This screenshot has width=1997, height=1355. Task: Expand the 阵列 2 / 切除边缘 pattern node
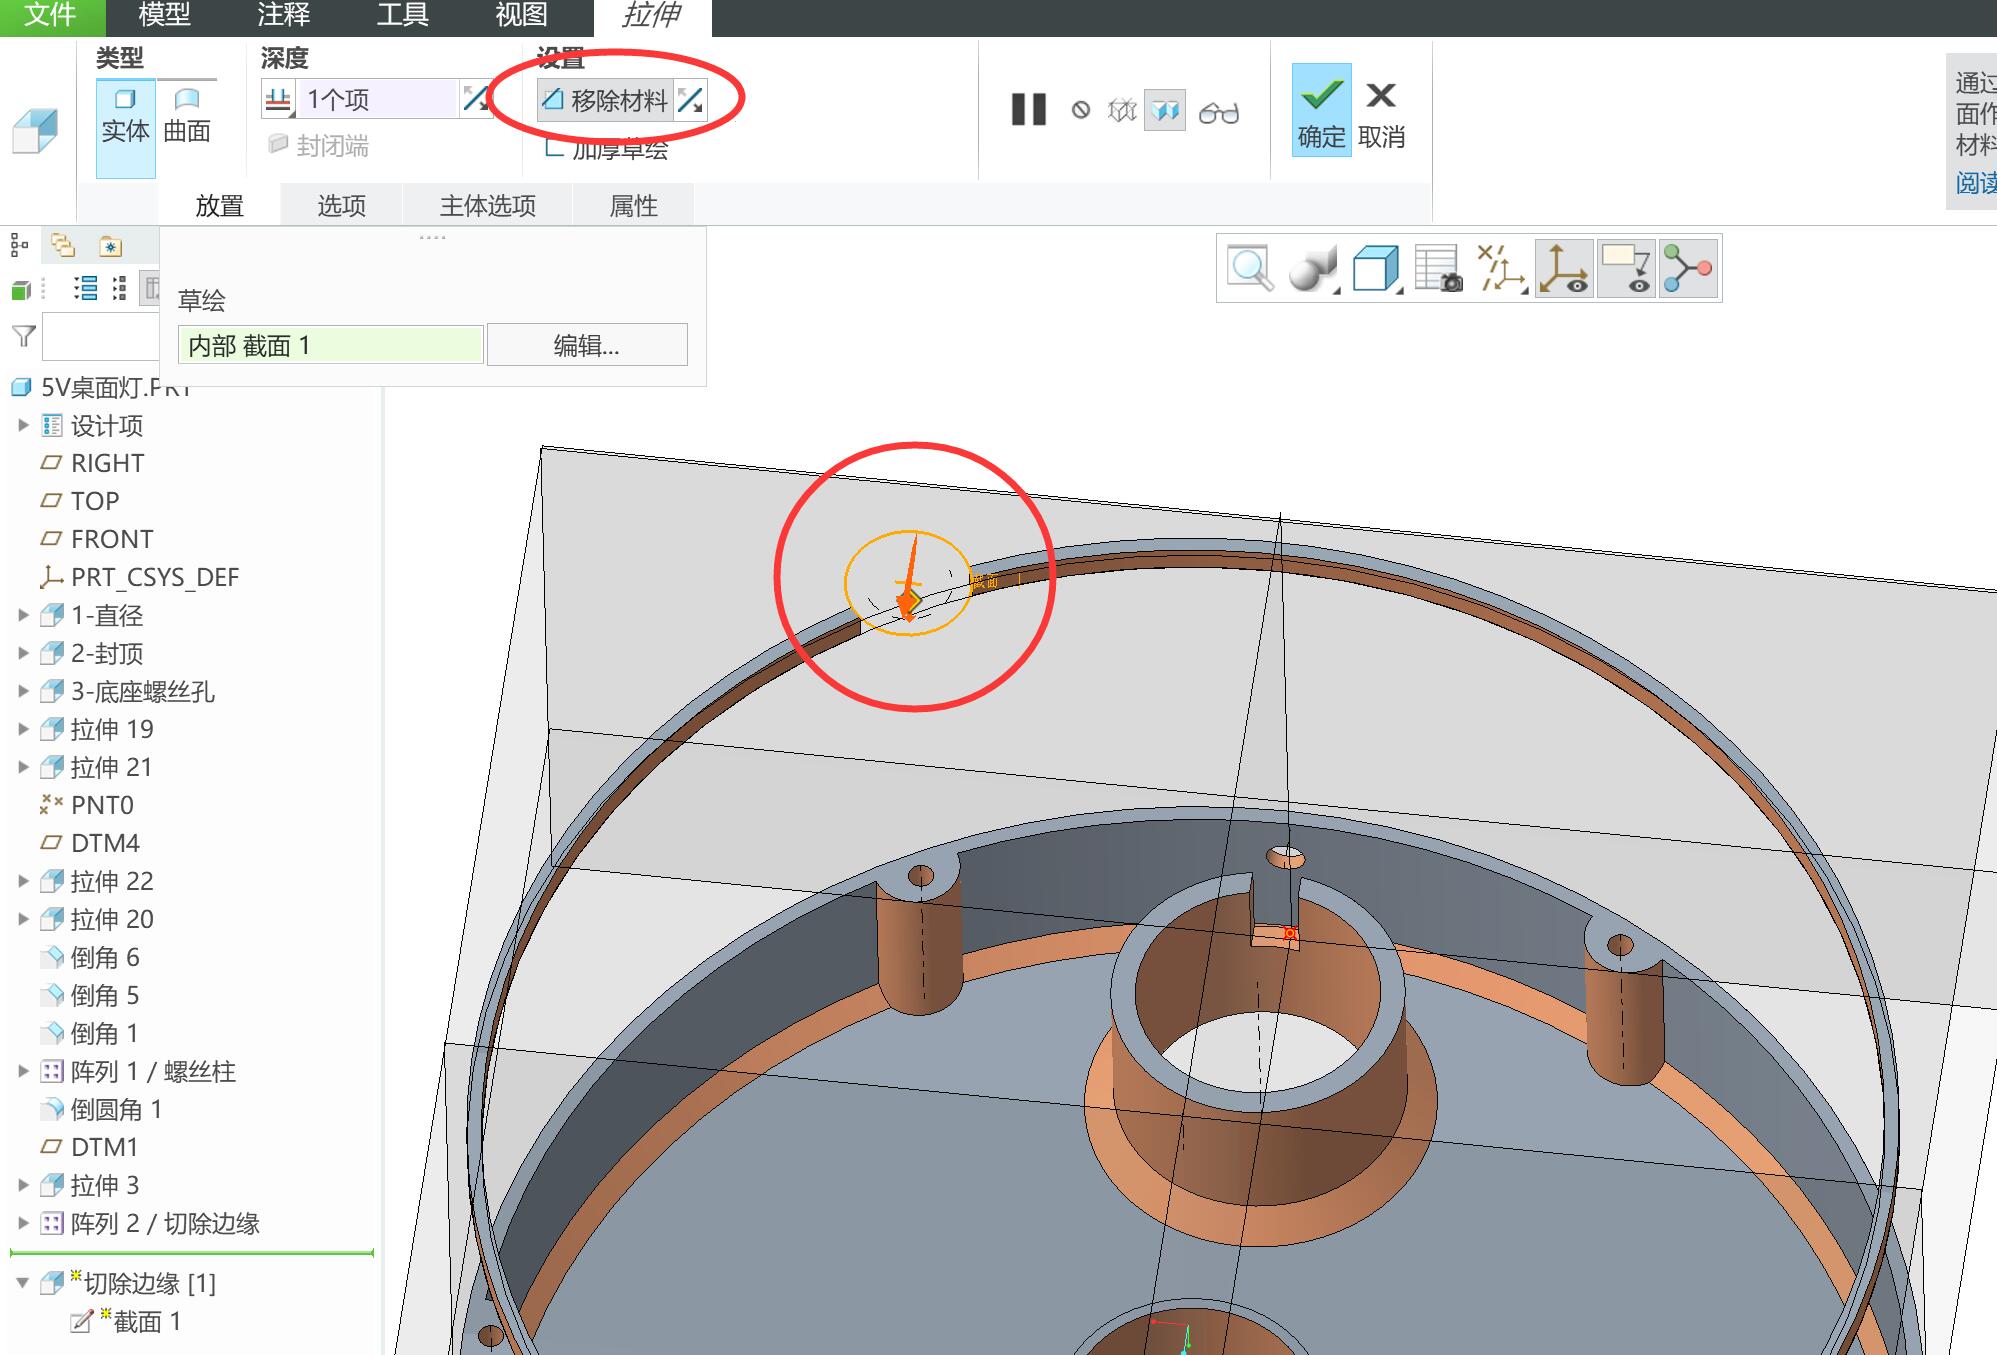pos(23,1223)
